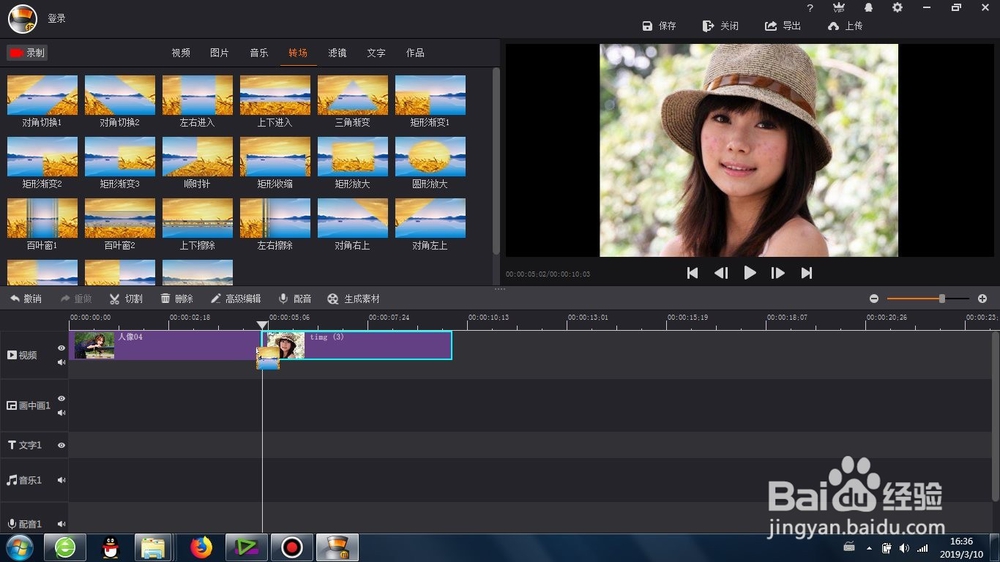Open File Explorer from the taskbar
The width and height of the screenshot is (1000, 562).
[153, 547]
